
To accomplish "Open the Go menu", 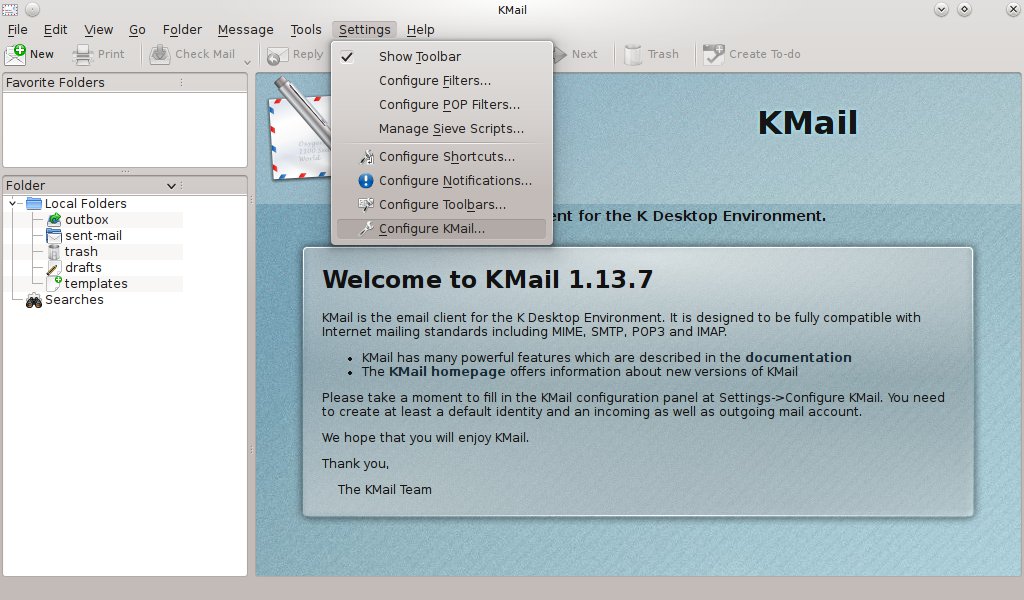I will click(137, 30).
